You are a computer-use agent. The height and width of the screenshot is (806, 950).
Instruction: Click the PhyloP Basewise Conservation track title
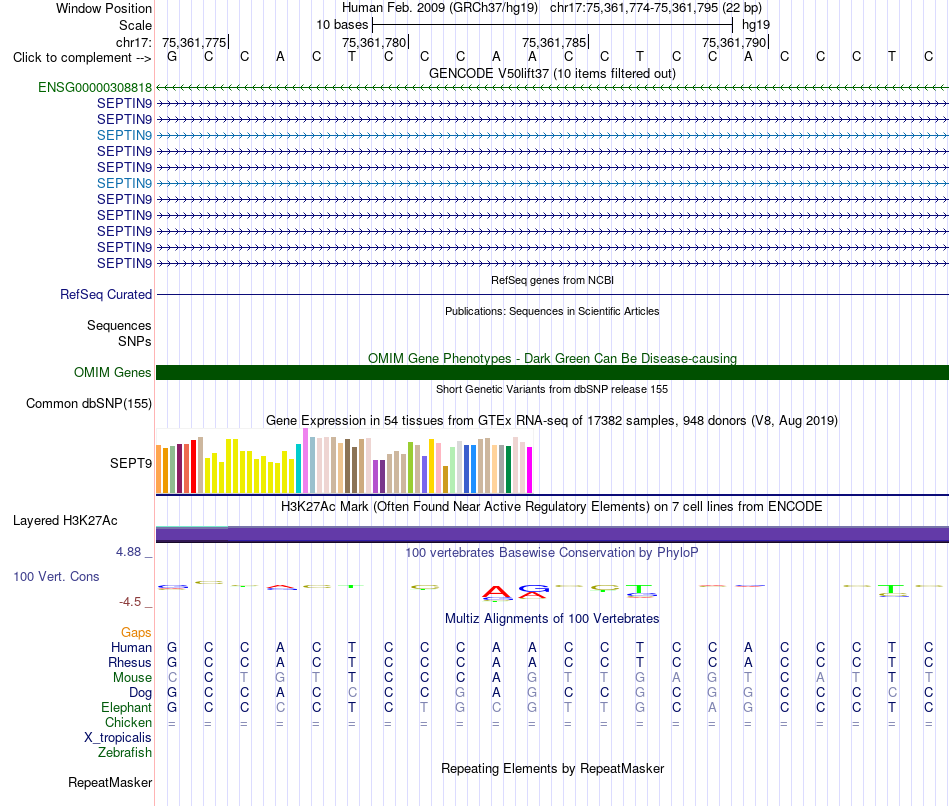tap(552, 553)
